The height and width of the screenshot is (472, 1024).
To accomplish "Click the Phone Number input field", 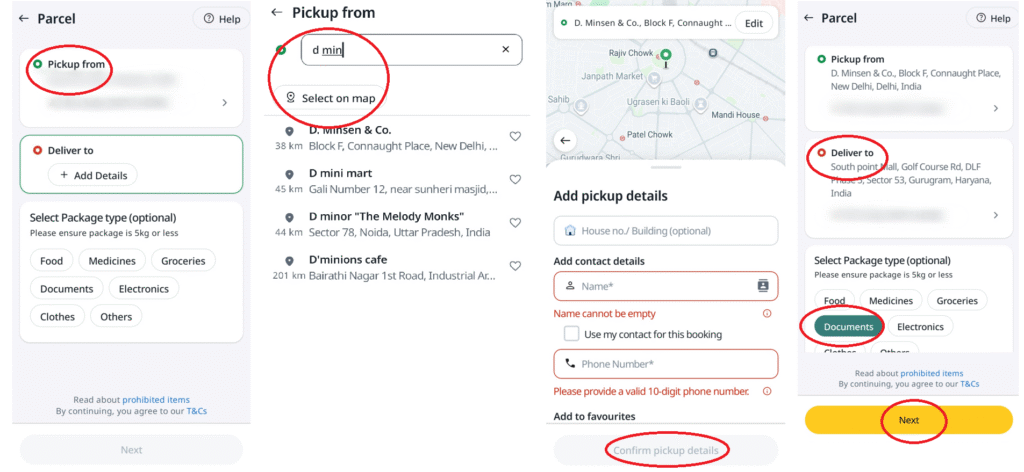I will click(665, 364).
